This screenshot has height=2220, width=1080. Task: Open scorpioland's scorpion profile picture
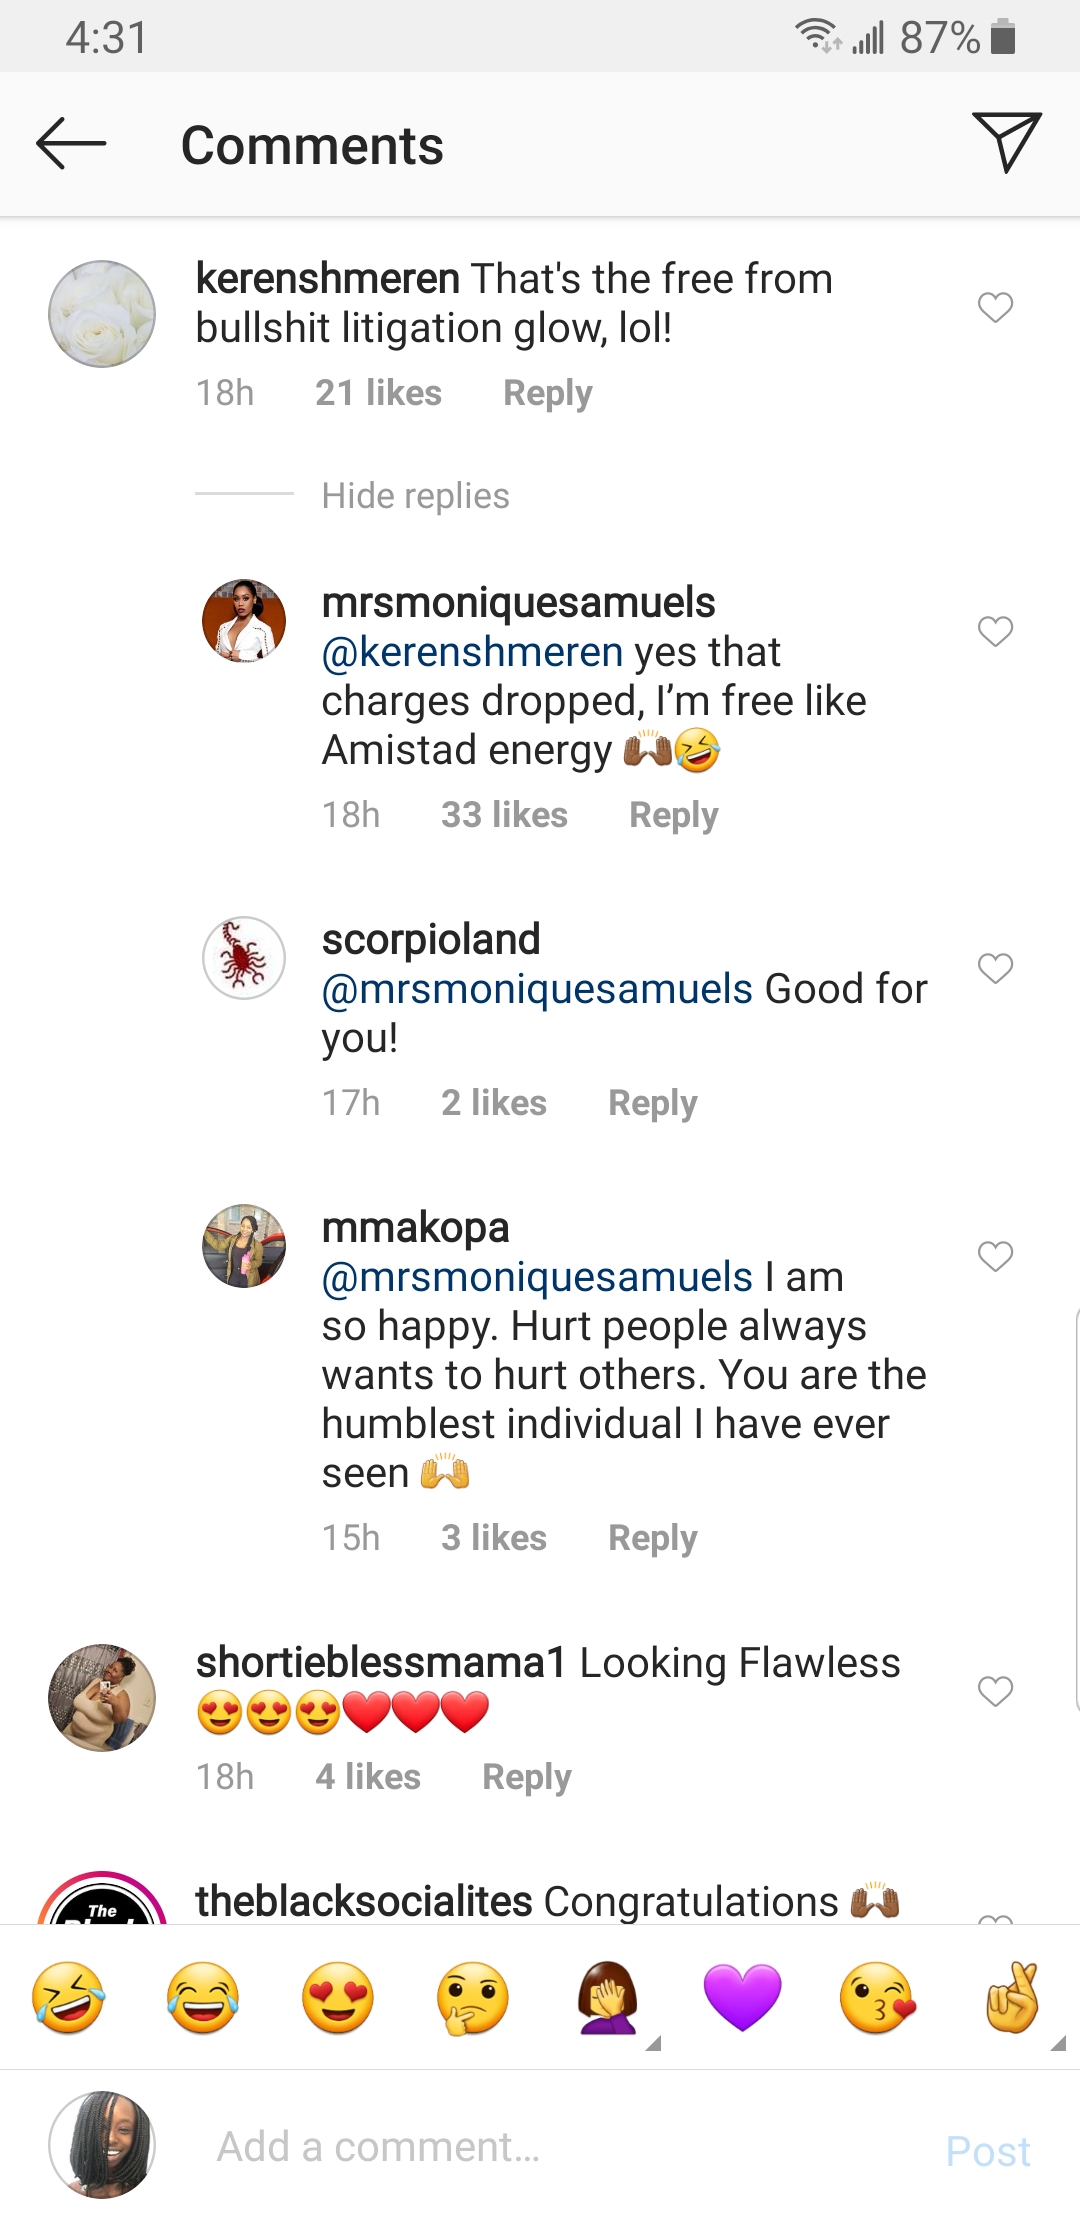pos(244,958)
